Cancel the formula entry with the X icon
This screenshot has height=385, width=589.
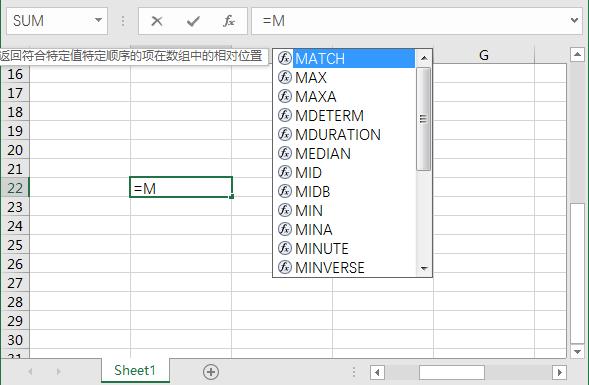click(x=157, y=21)
